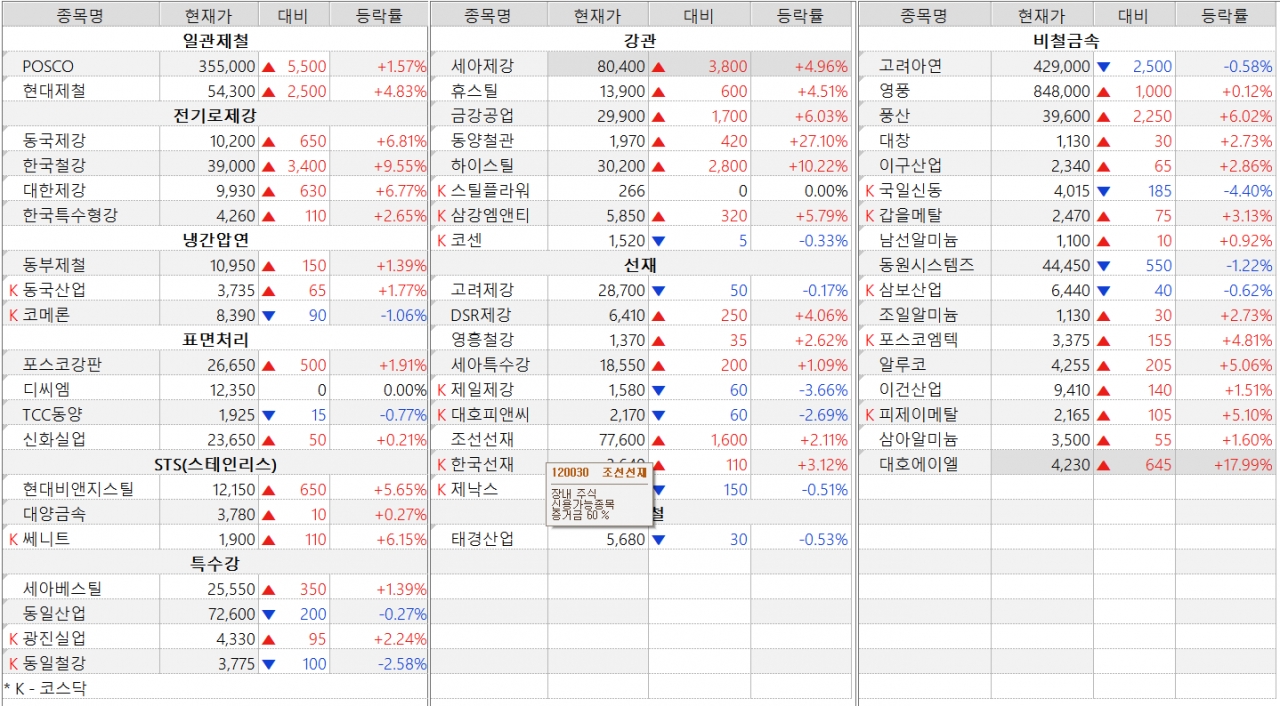Select the 풍산 stock name
Viewport: 1280px width, 706px height.
tap(895, 116)
